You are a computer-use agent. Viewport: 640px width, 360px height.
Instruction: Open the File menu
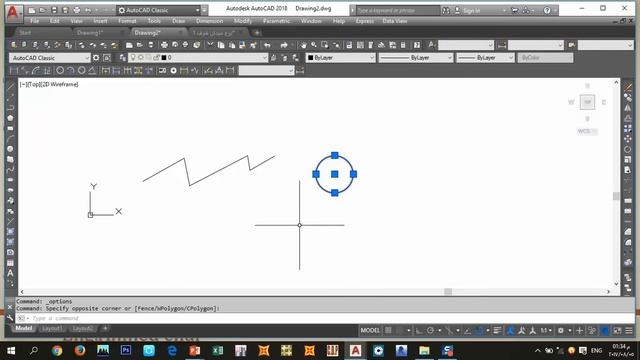click(x=35, y=21)
